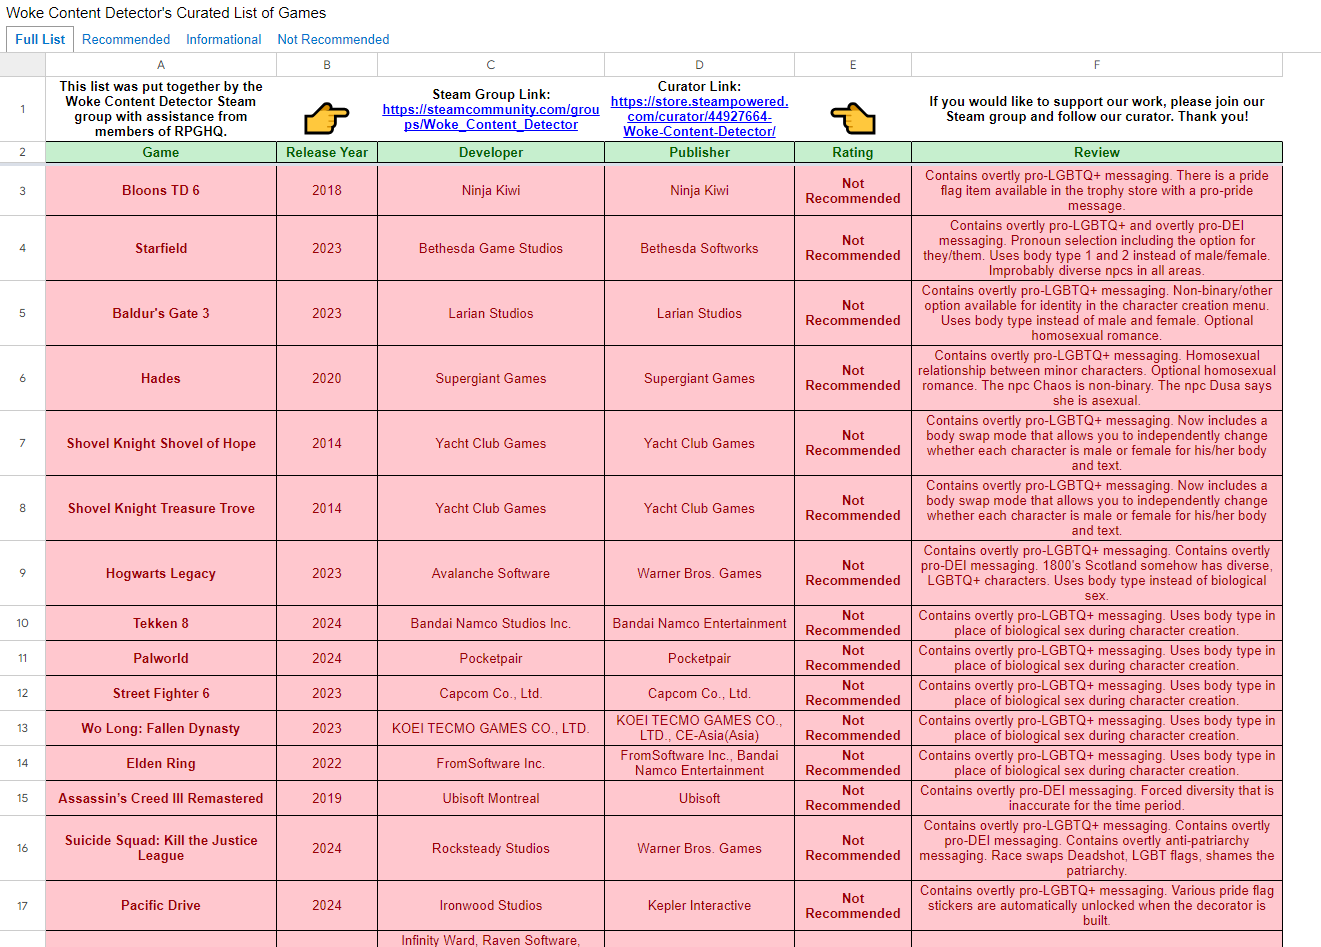Screen dimensions: 1321x947
Task: Select column F header
Action: [1097, 65]
